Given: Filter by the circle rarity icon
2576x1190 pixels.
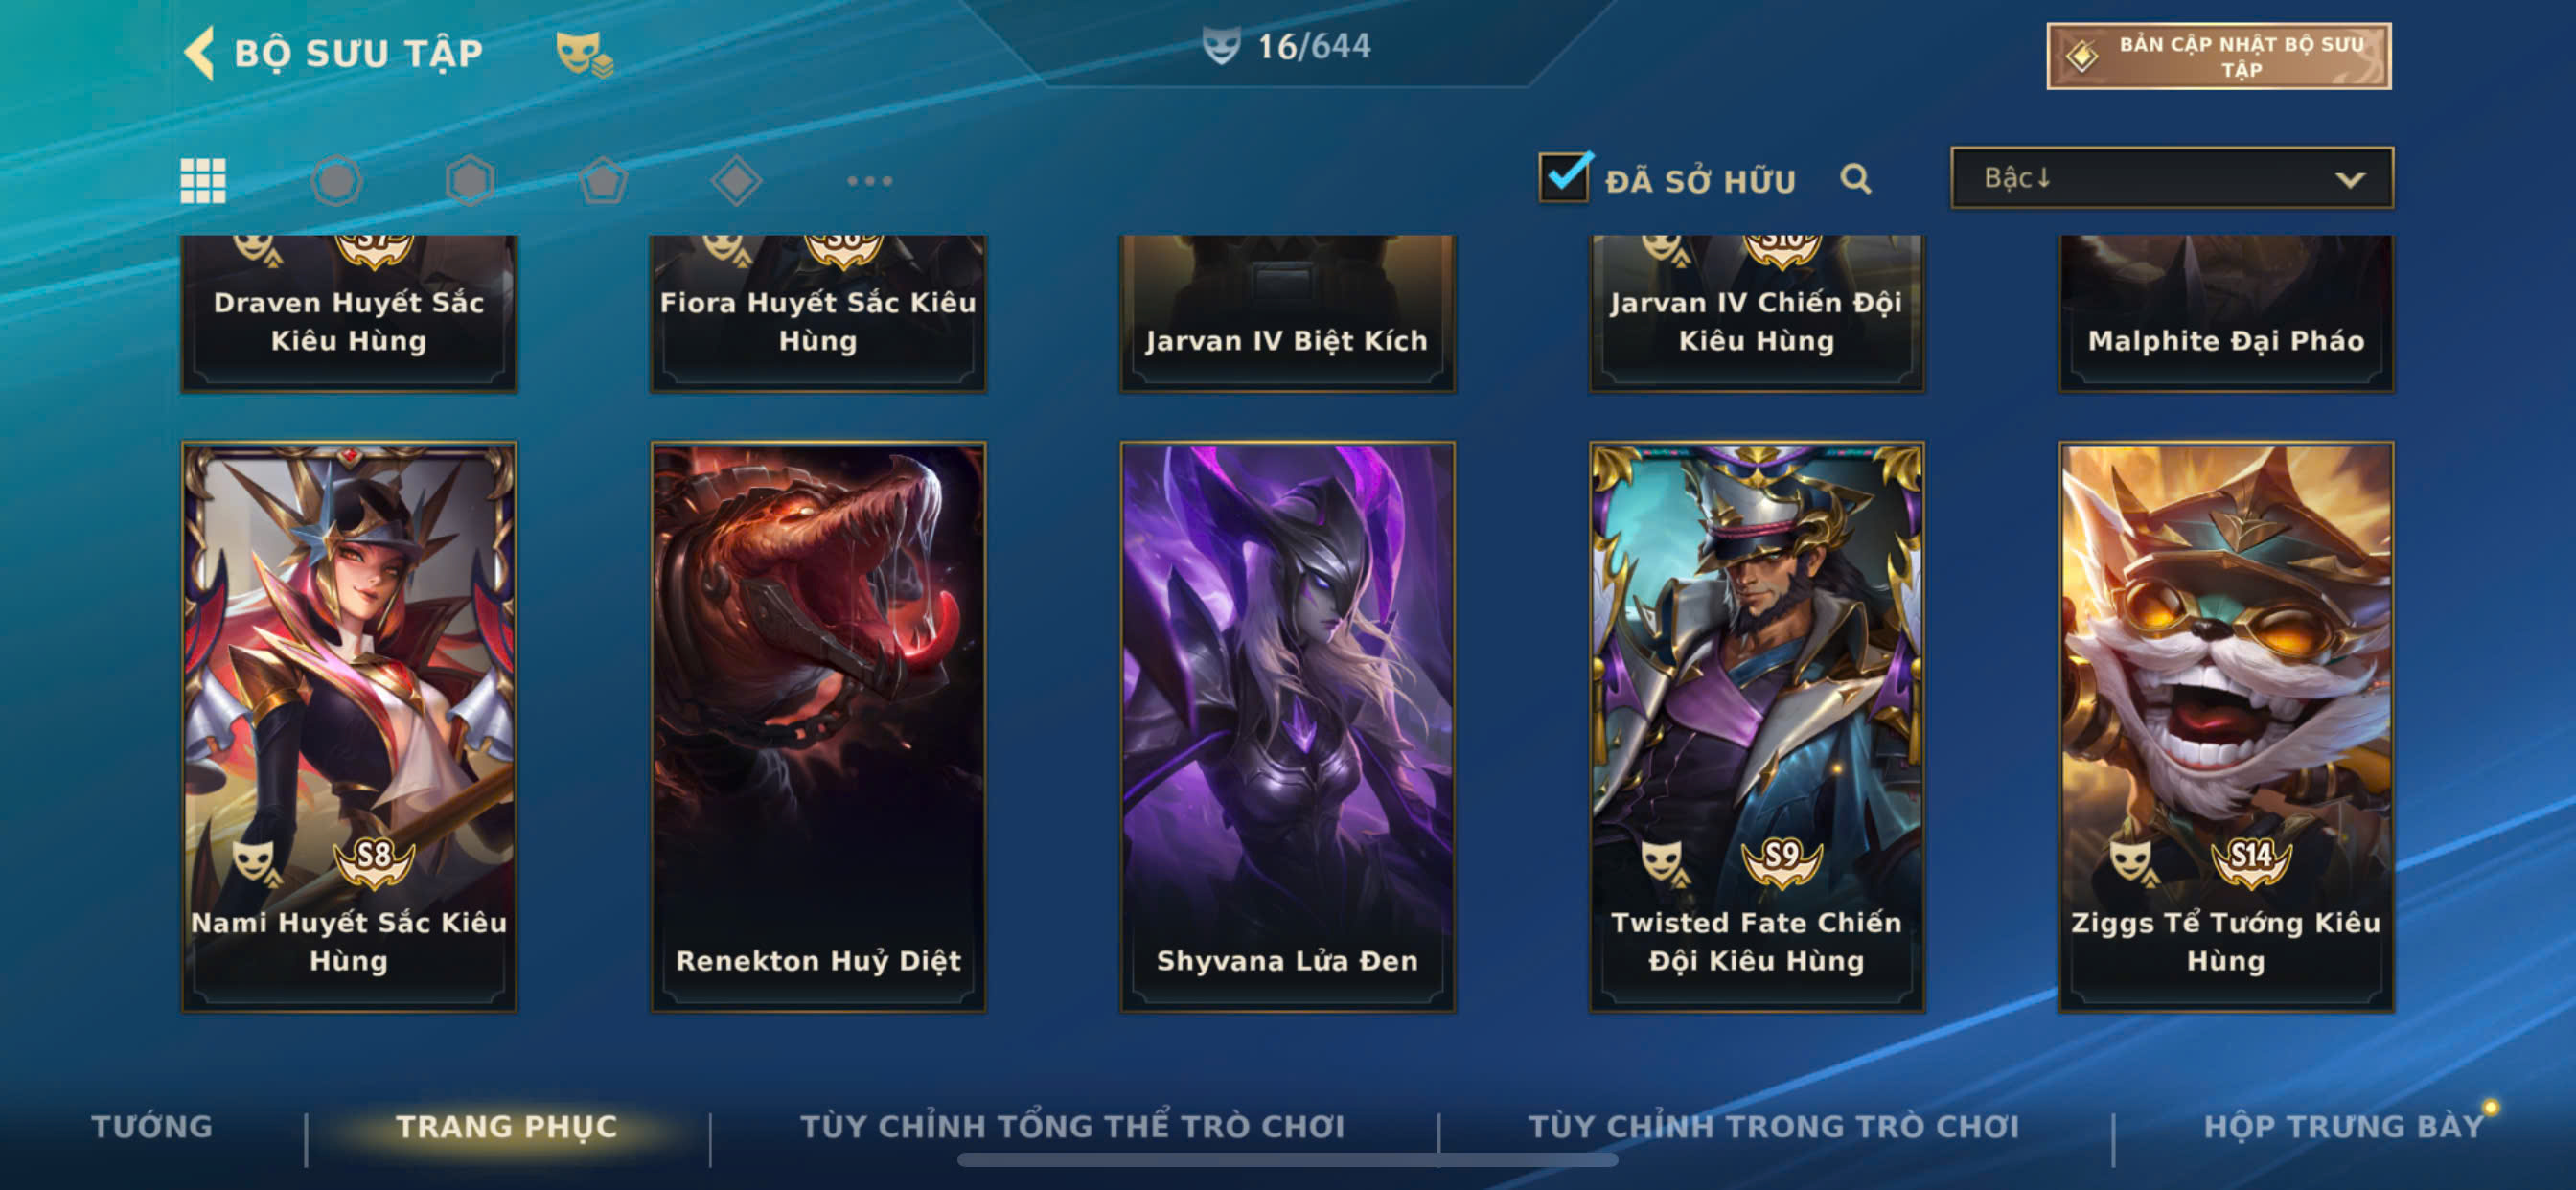Looking at the screenshot, I should (336, 181).
